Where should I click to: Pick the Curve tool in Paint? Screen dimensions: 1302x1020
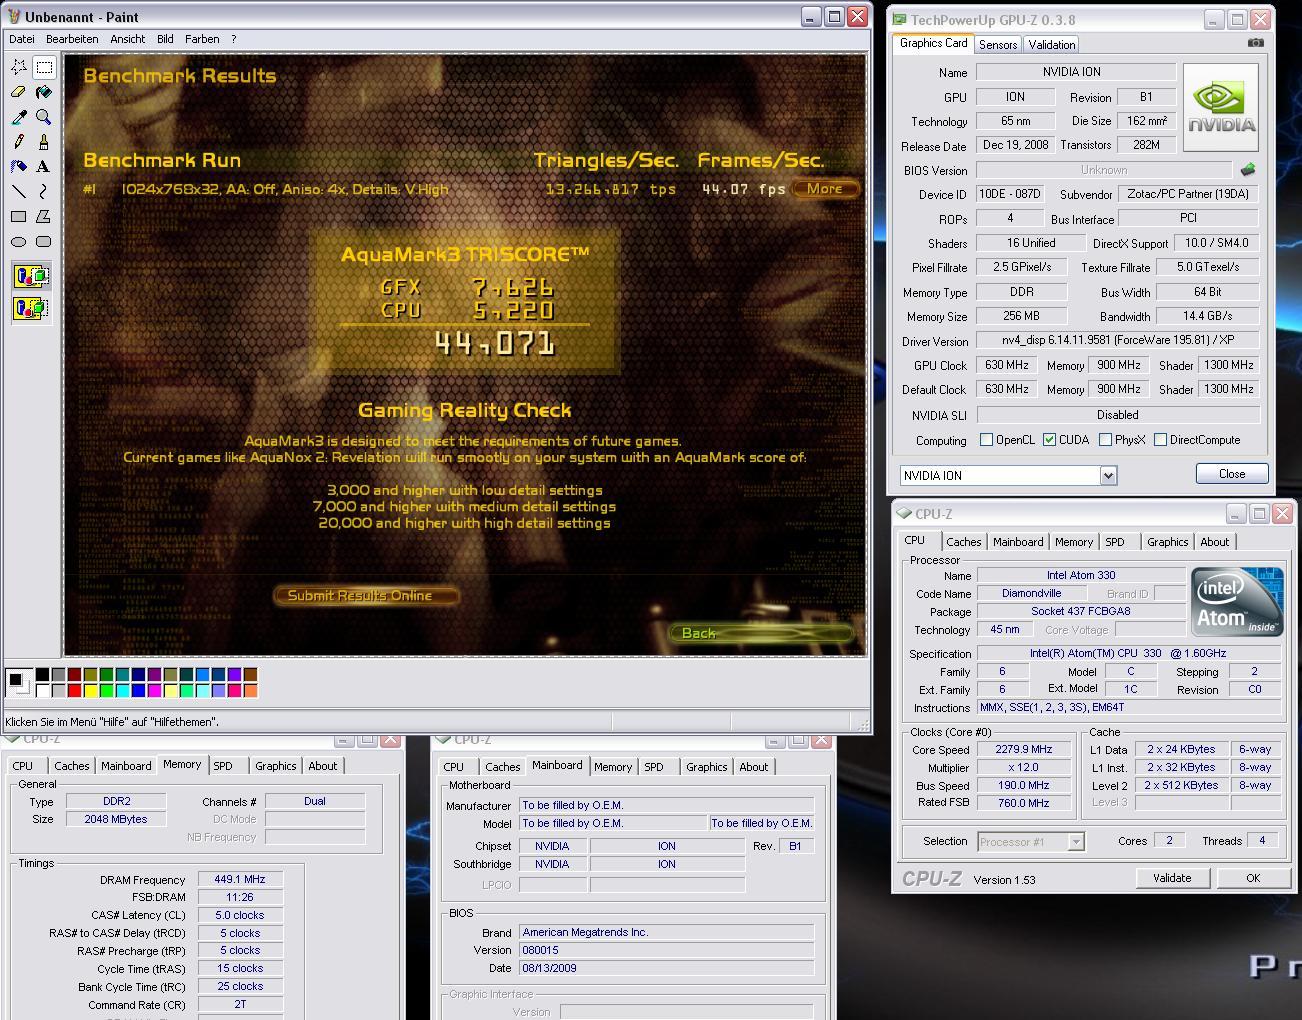pos(44,191)
